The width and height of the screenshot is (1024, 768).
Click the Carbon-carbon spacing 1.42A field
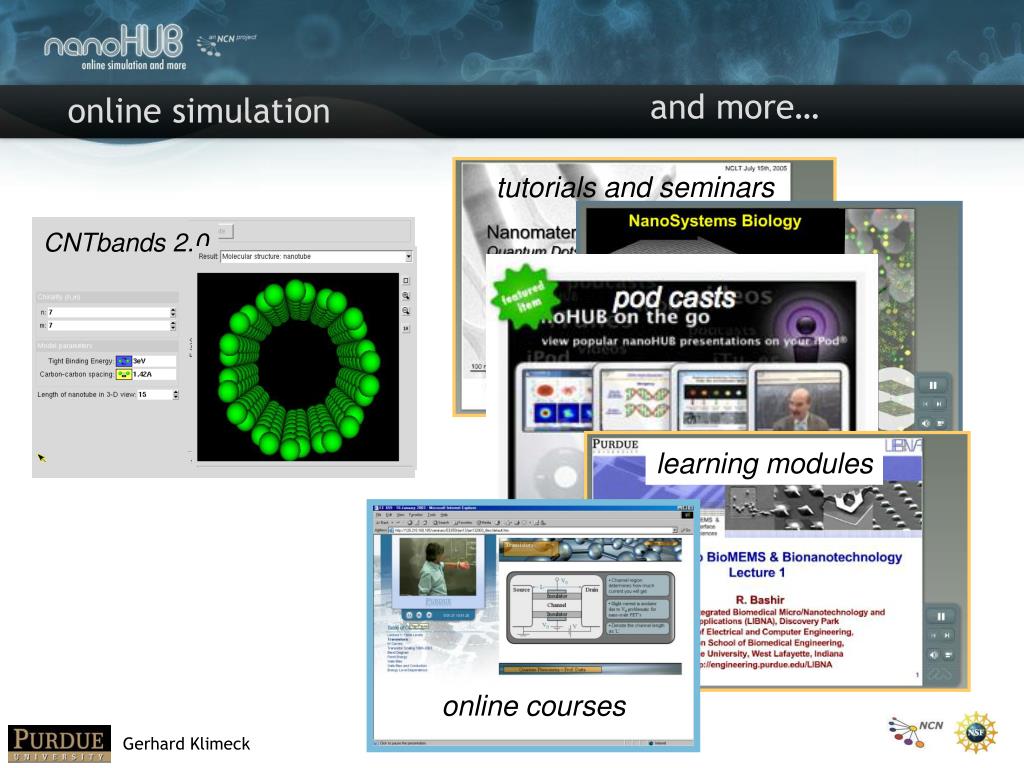[x=154, y=374]
